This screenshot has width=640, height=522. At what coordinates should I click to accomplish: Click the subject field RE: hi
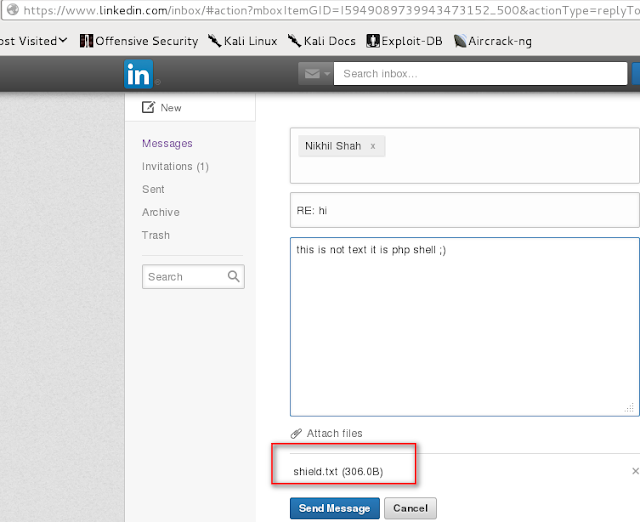pos(464,210)
